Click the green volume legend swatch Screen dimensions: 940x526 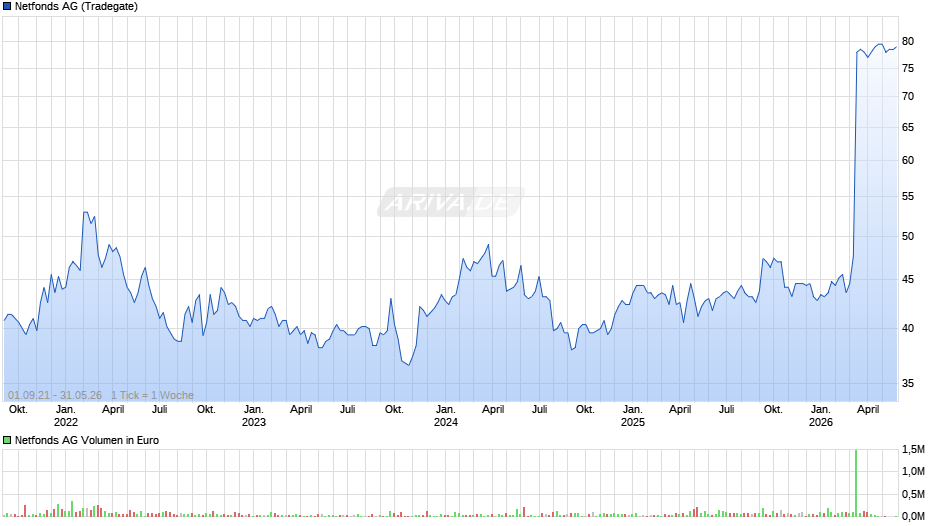click(x=7, y=440)
